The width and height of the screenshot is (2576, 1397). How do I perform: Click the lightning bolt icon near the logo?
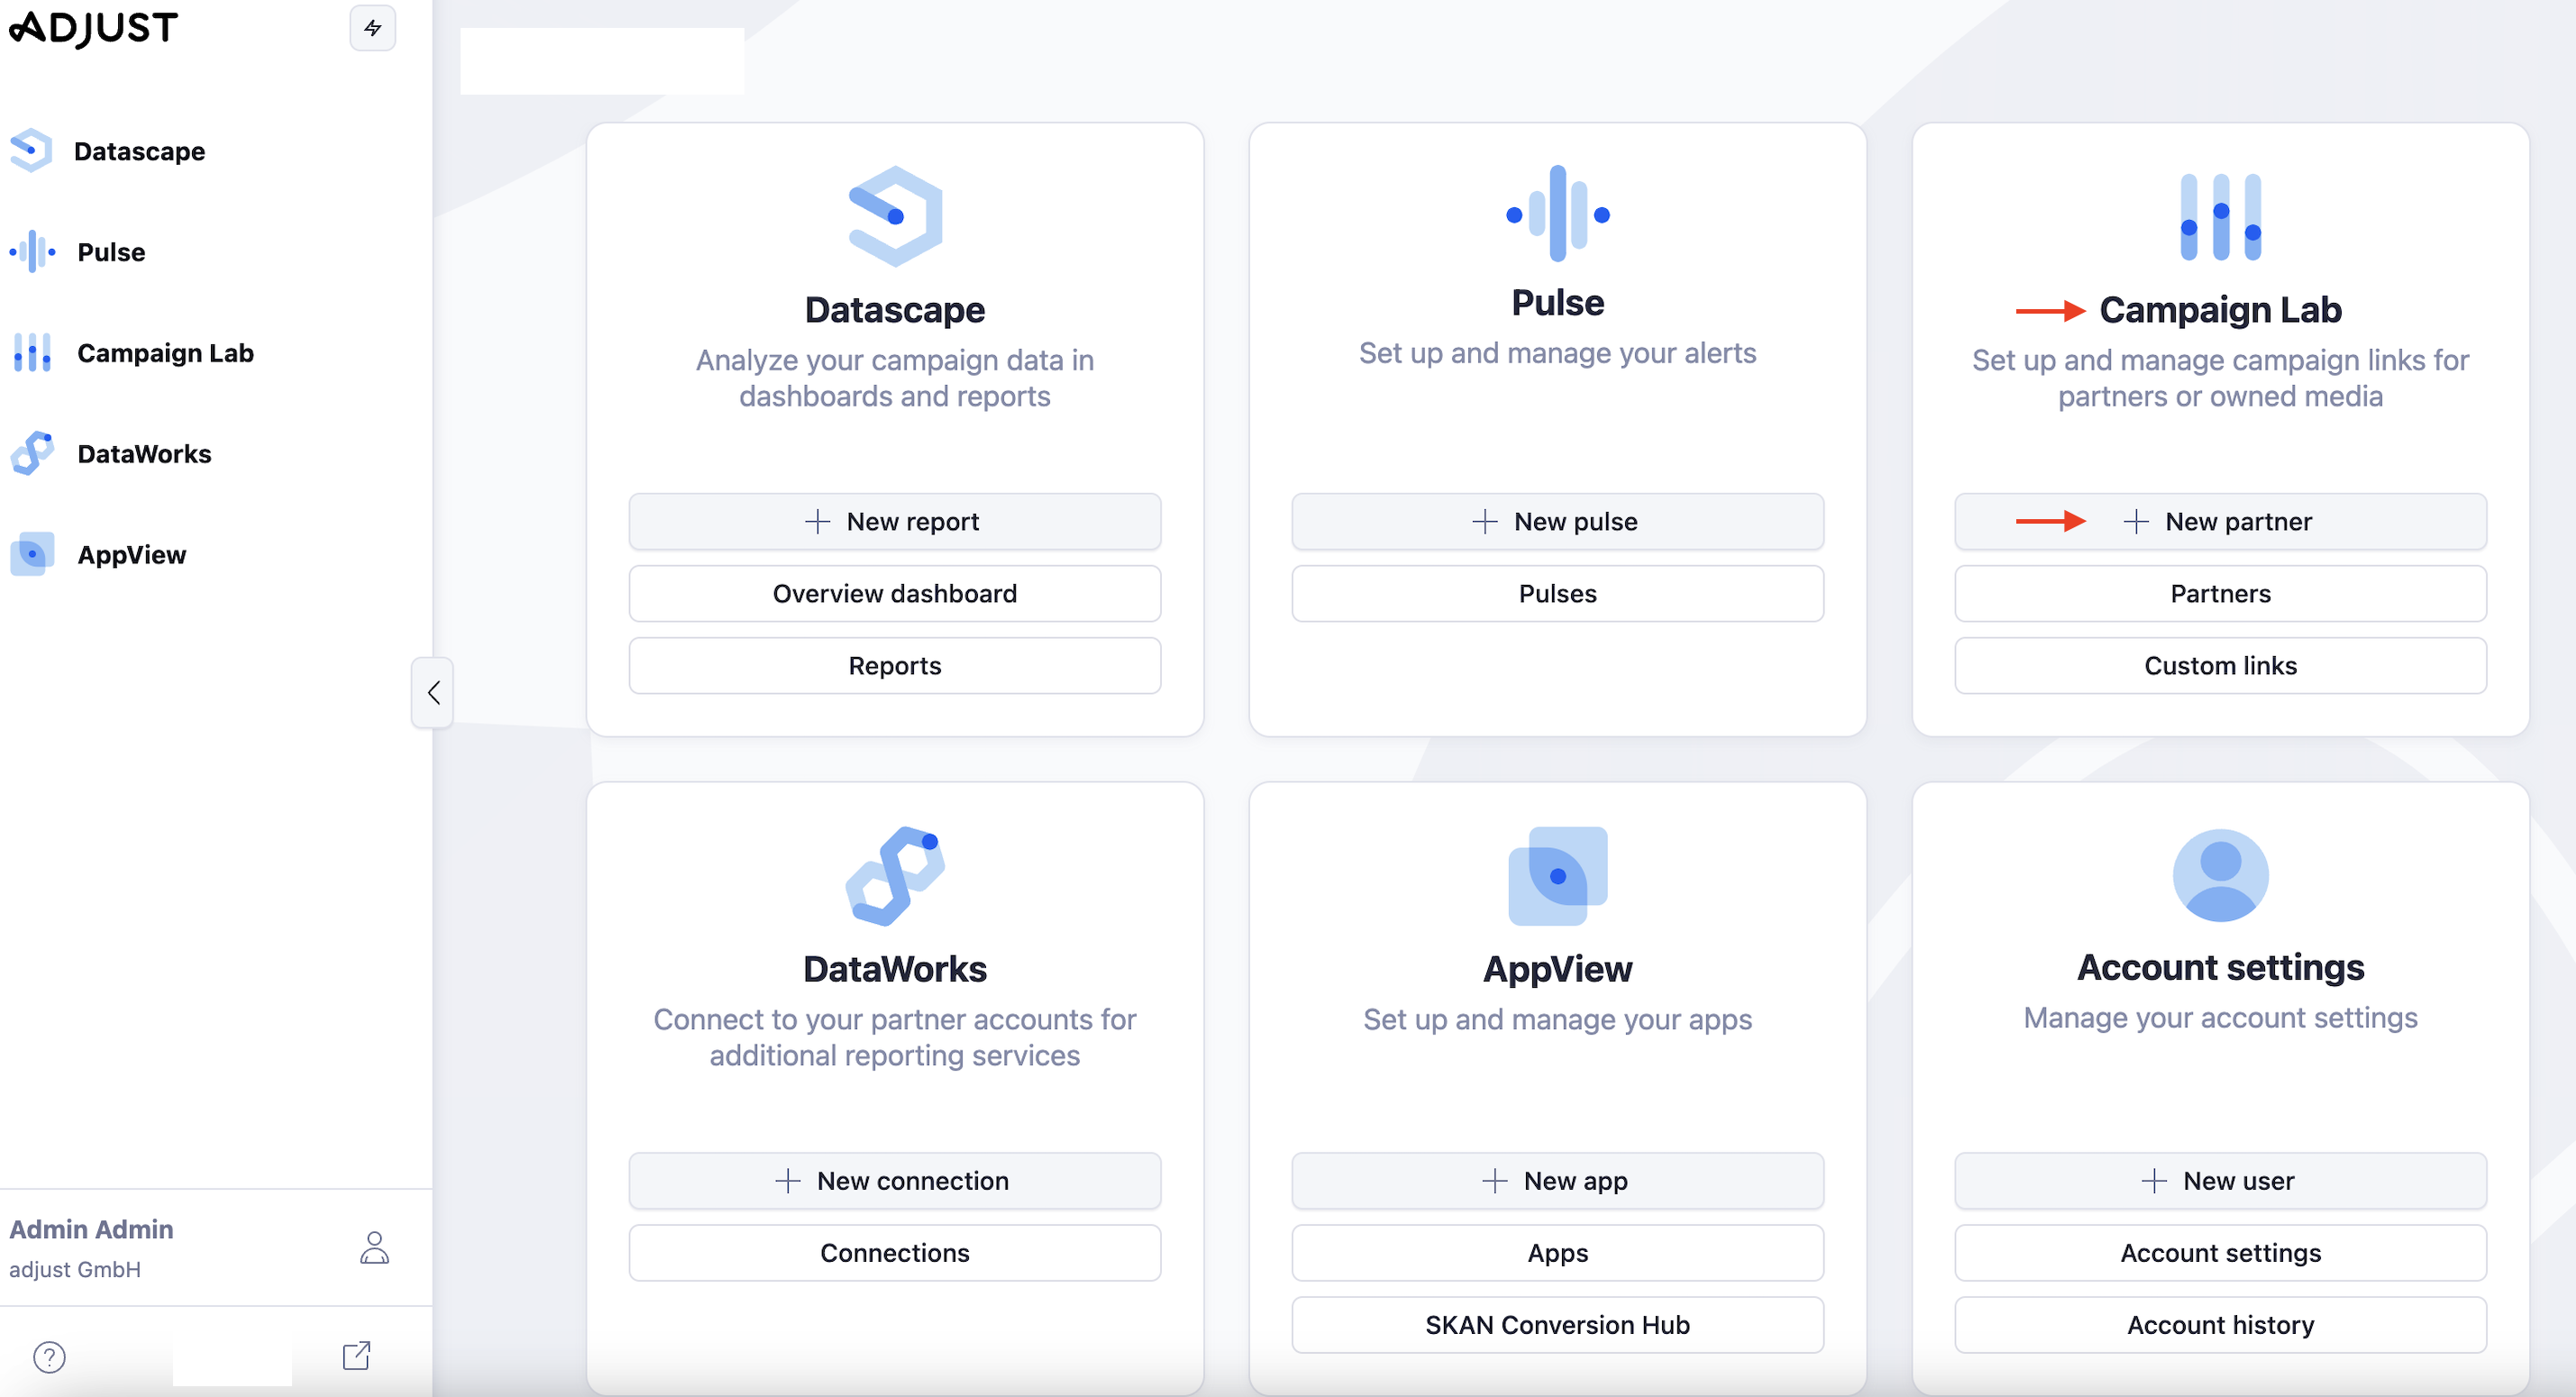tap(372, 28)
